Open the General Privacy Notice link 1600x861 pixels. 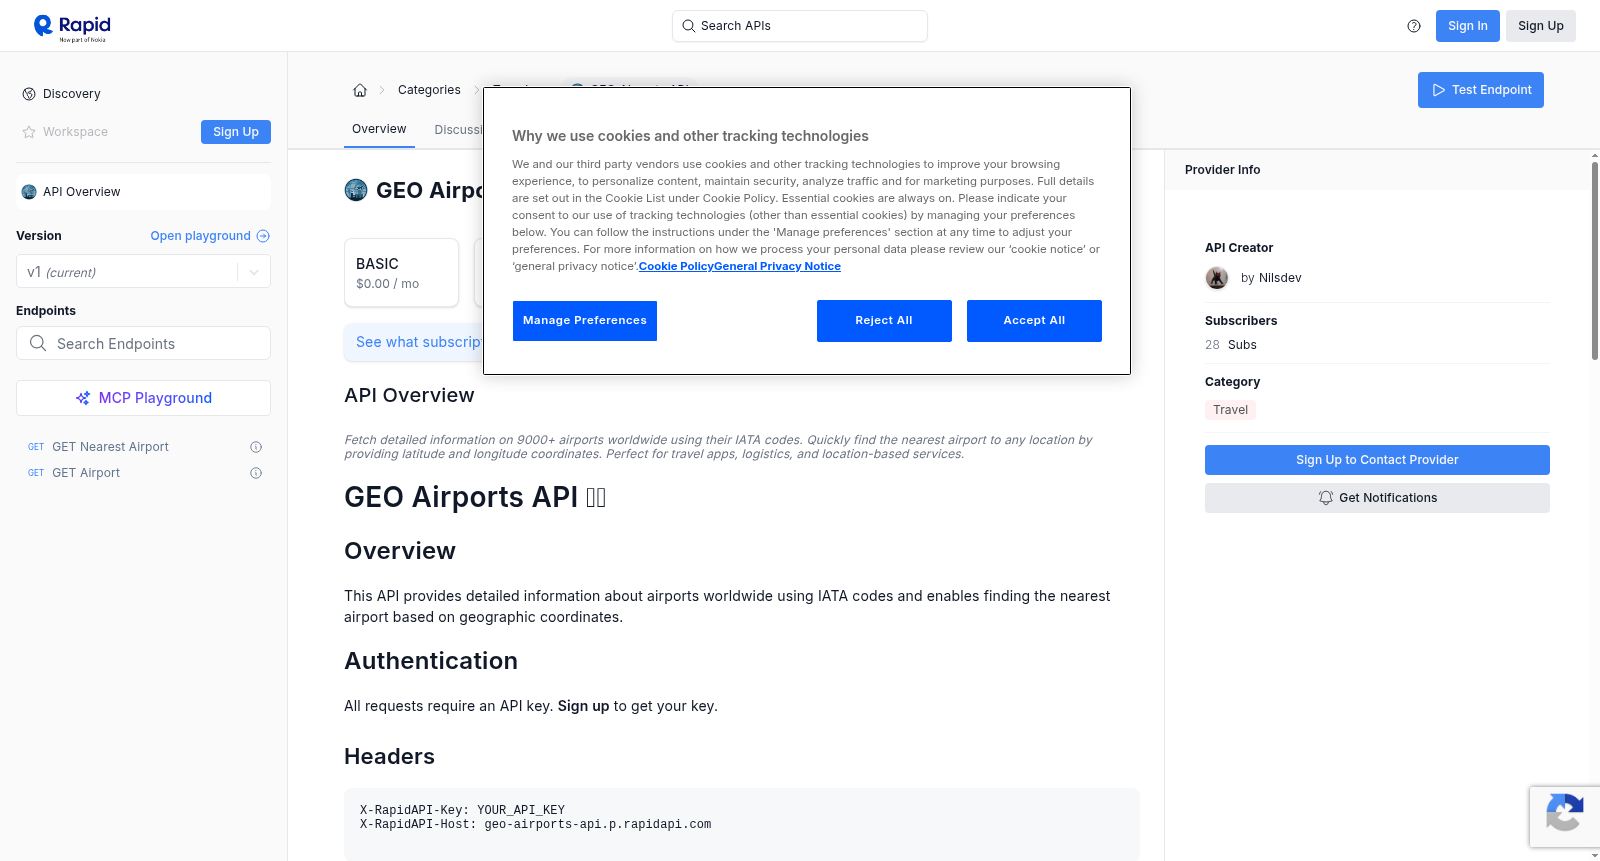point(777,266)
